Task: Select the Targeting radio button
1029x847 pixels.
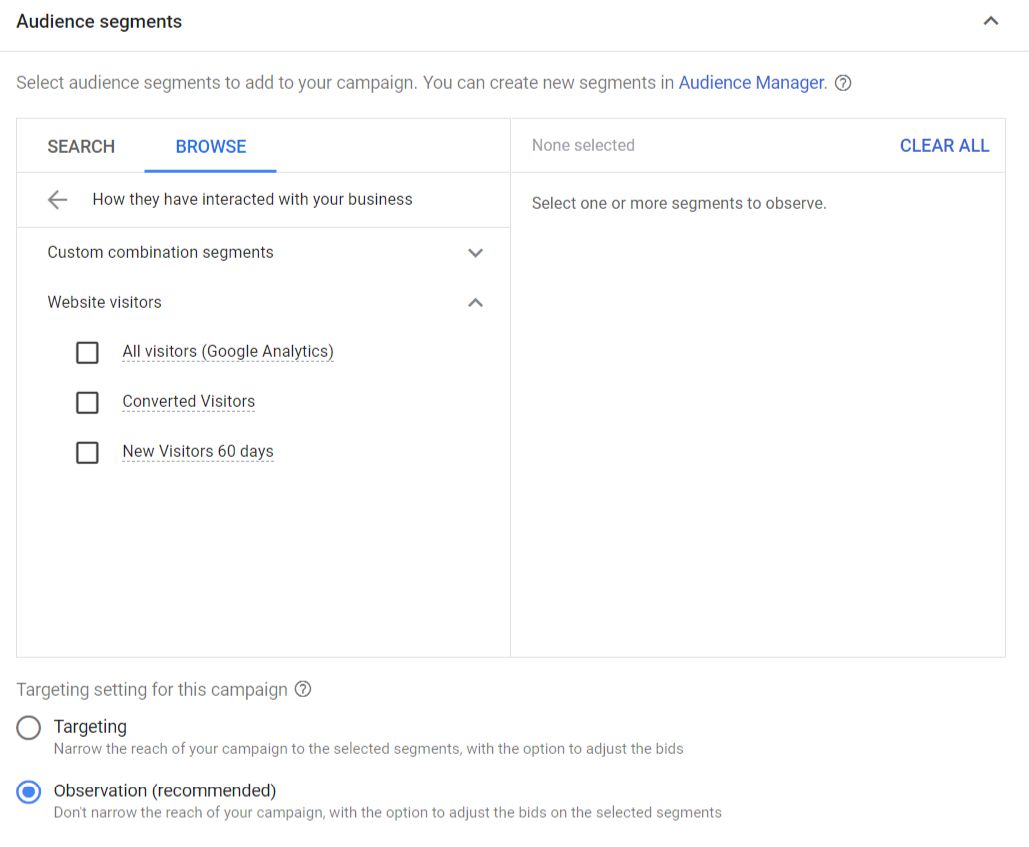Action: 28,727
